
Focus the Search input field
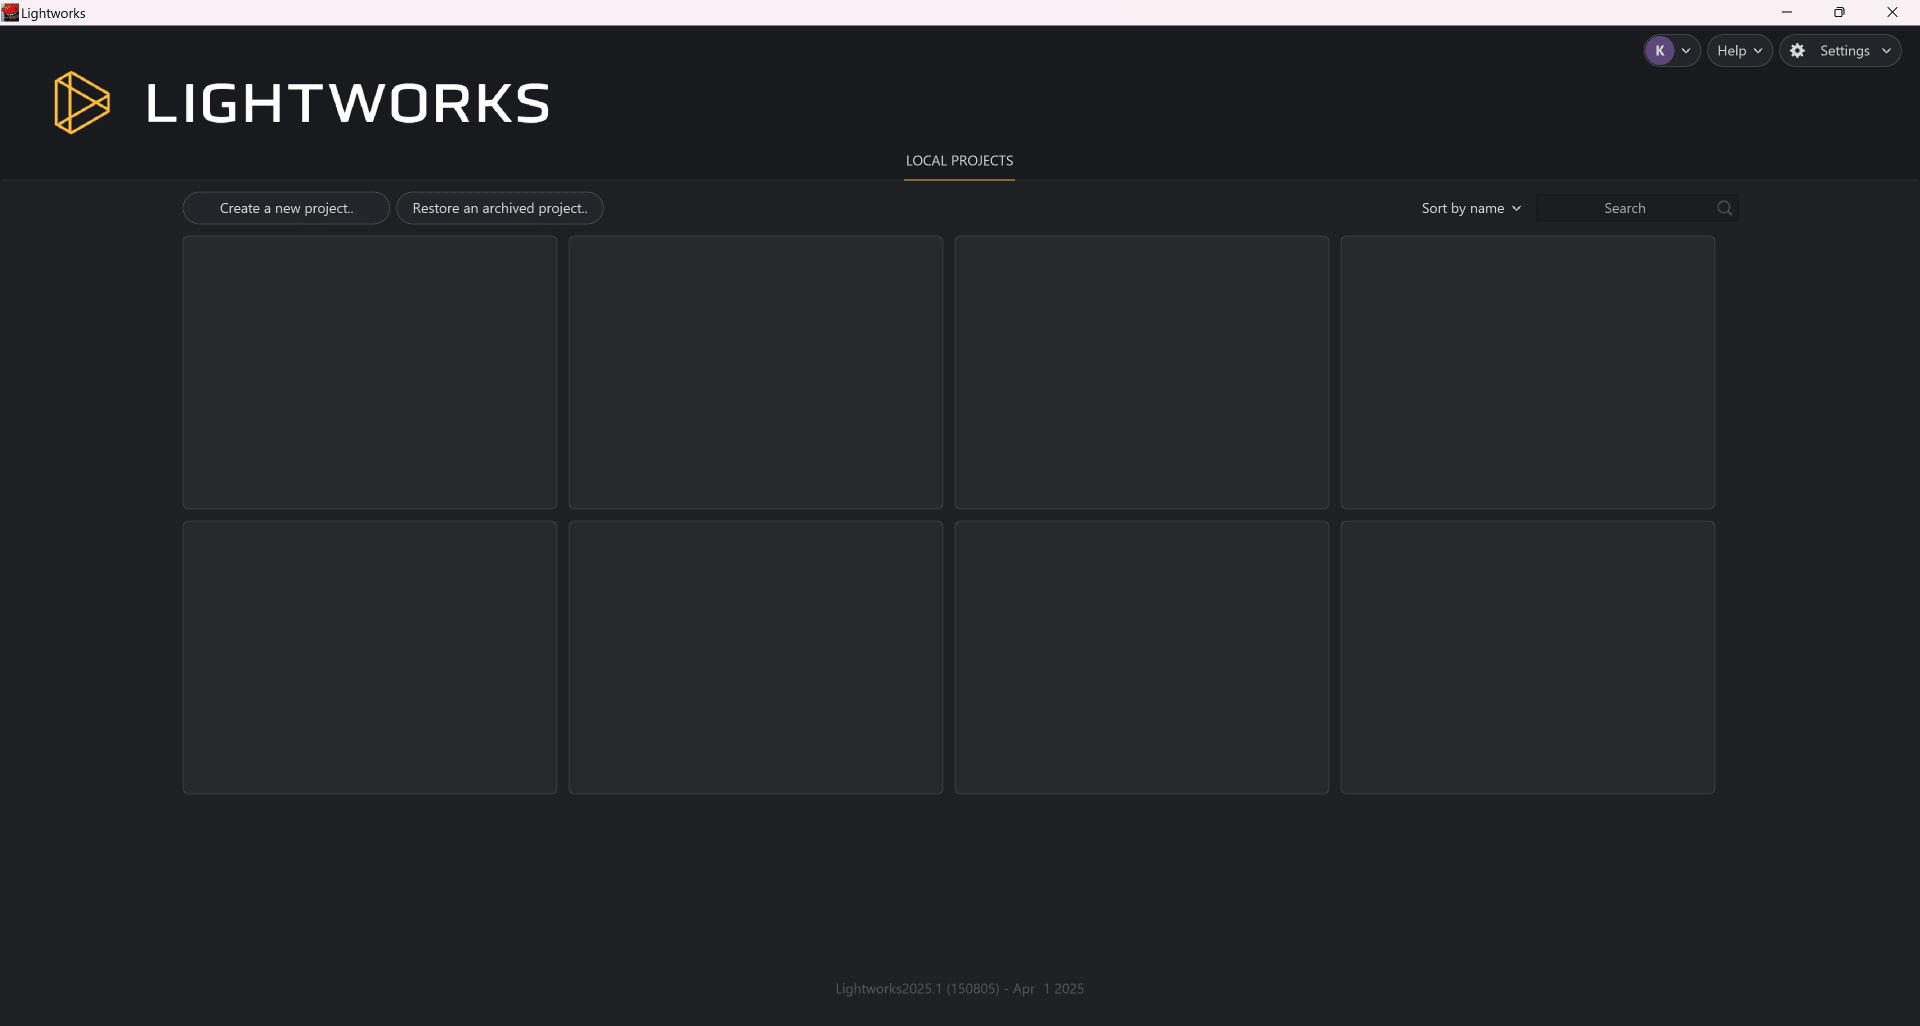coord(1637,208)
